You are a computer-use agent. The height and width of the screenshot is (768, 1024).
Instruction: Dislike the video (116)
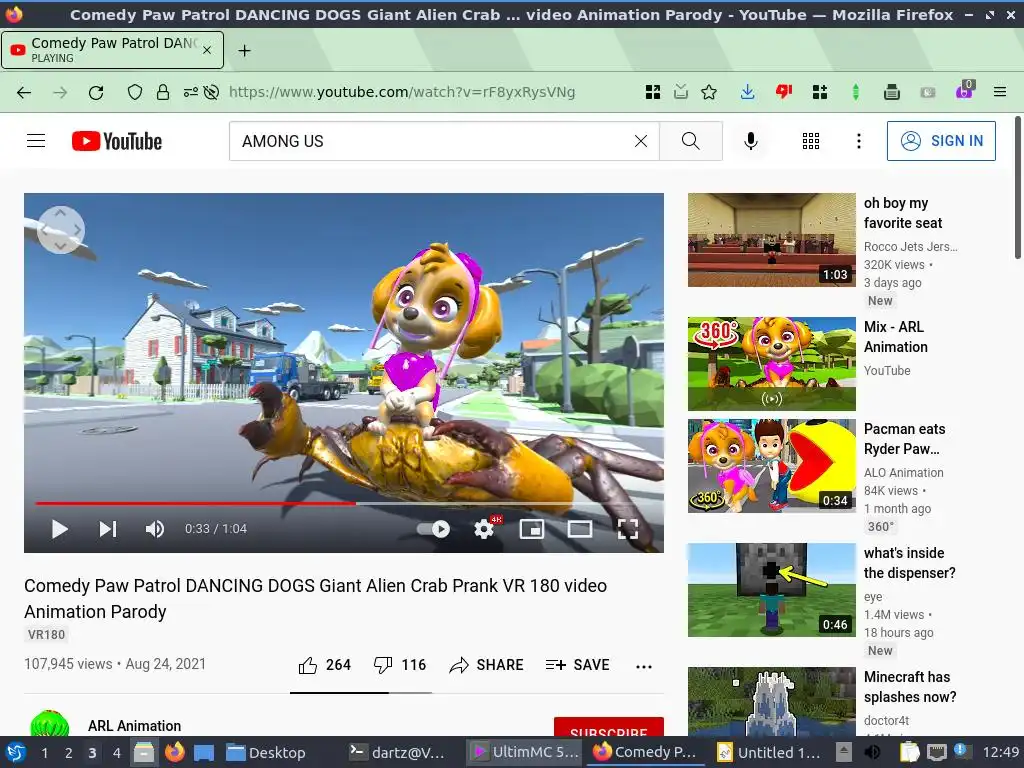[400, 665]
